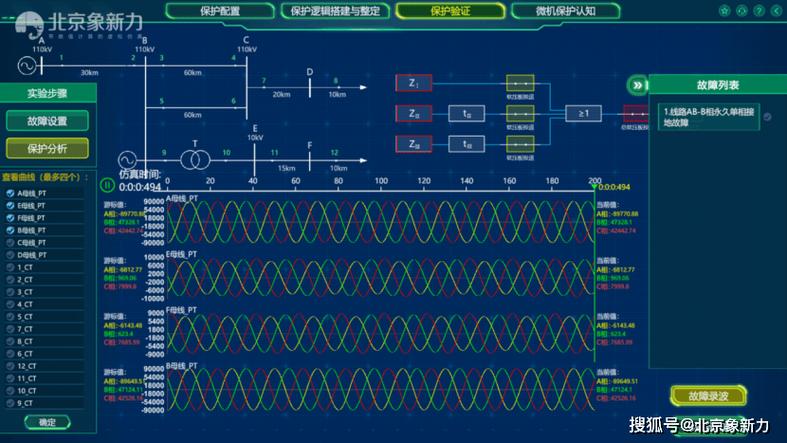The height and width of the screenshot is (443, 787).
Task: Click the F母线_PT waveform chart
Action: [380, 334]
